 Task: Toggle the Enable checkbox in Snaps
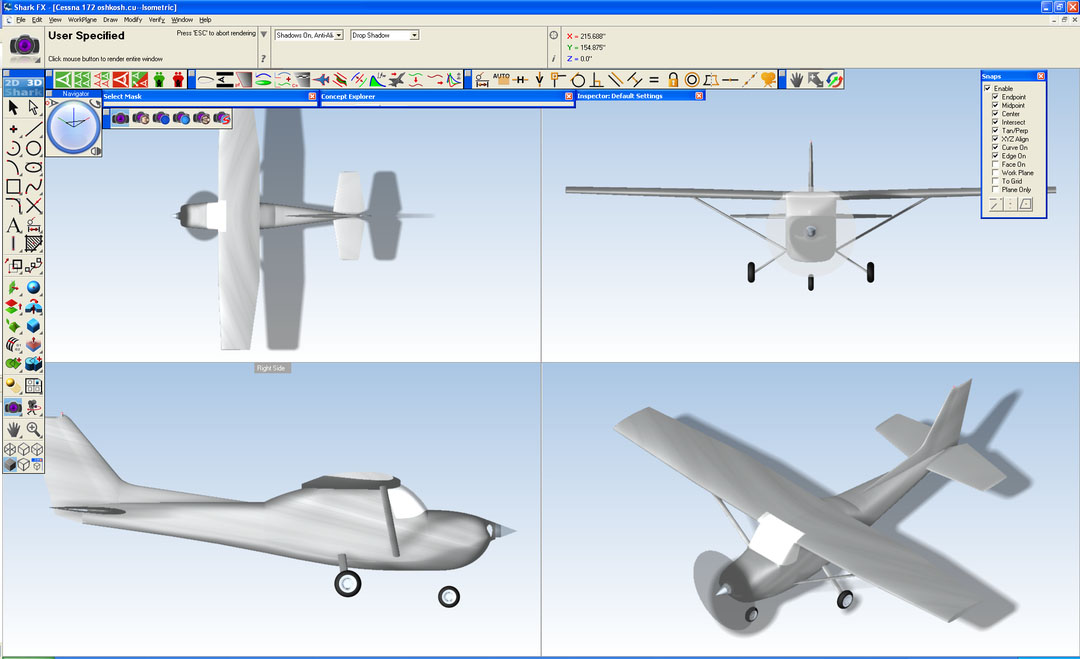pos(988,88)
